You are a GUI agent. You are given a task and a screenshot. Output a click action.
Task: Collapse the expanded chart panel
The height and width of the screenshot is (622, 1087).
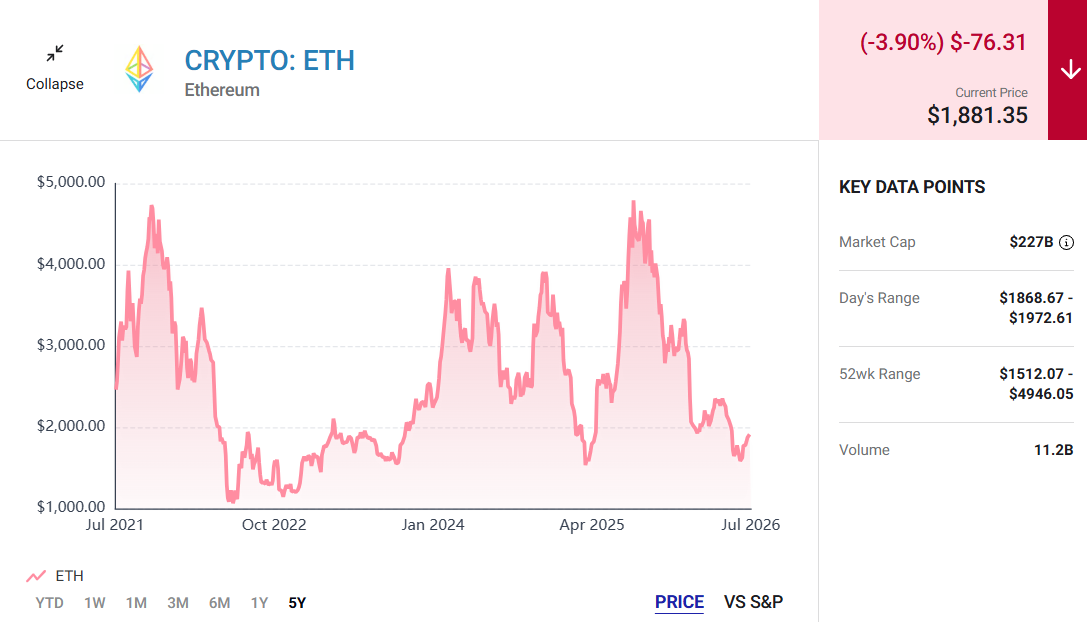pos(55,68)
